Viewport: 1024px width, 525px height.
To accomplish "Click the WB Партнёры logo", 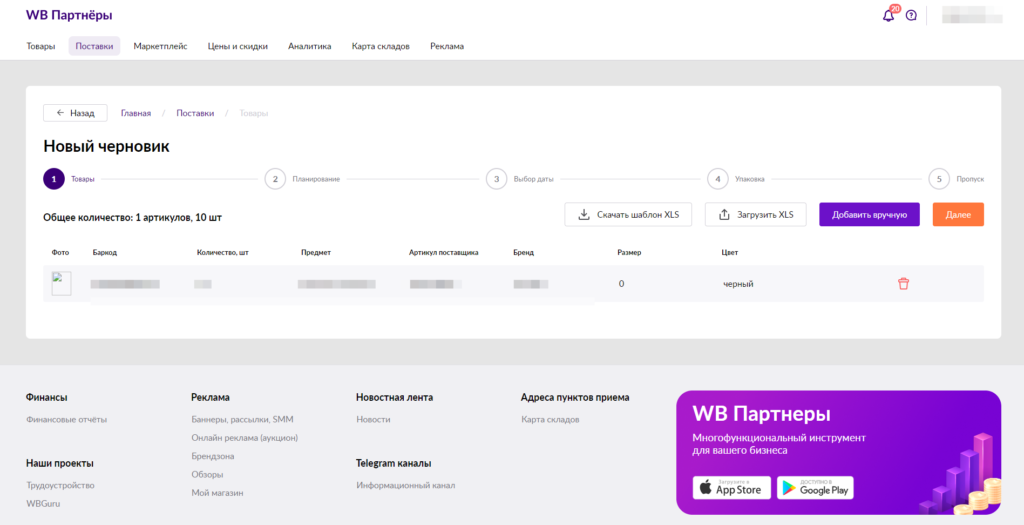I will pyautogui.click(x=69, y=15).
